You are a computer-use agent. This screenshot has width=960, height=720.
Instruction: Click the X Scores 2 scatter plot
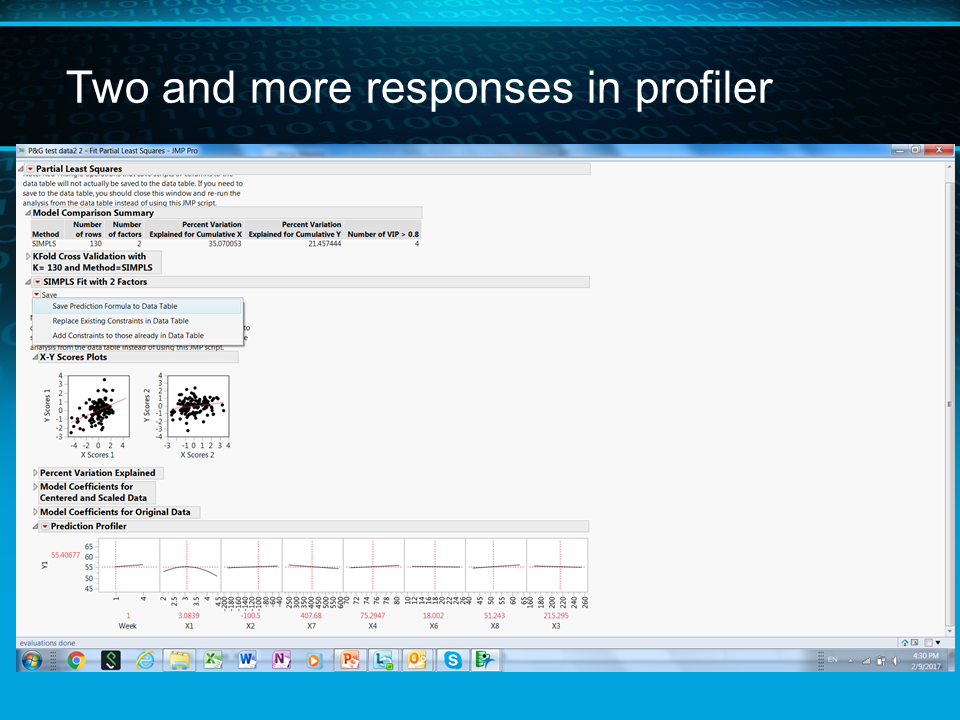click(x=198, y=406)
